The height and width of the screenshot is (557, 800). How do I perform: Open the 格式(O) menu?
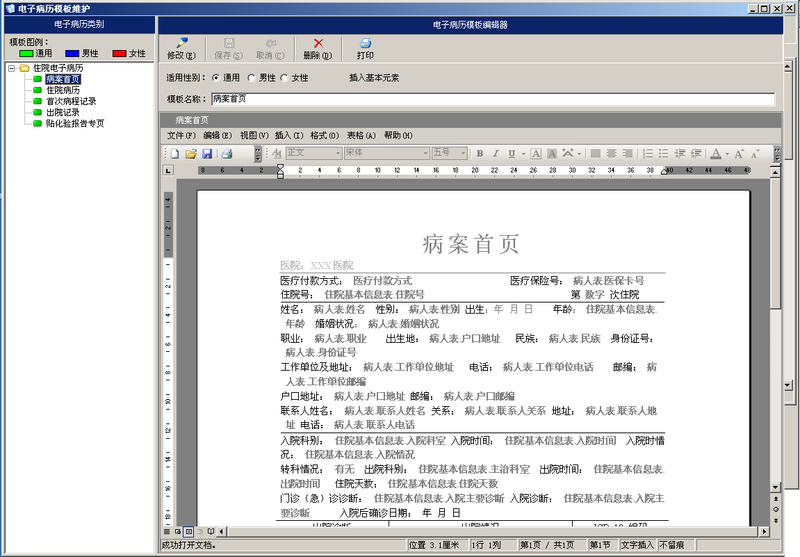coord(324,135)
